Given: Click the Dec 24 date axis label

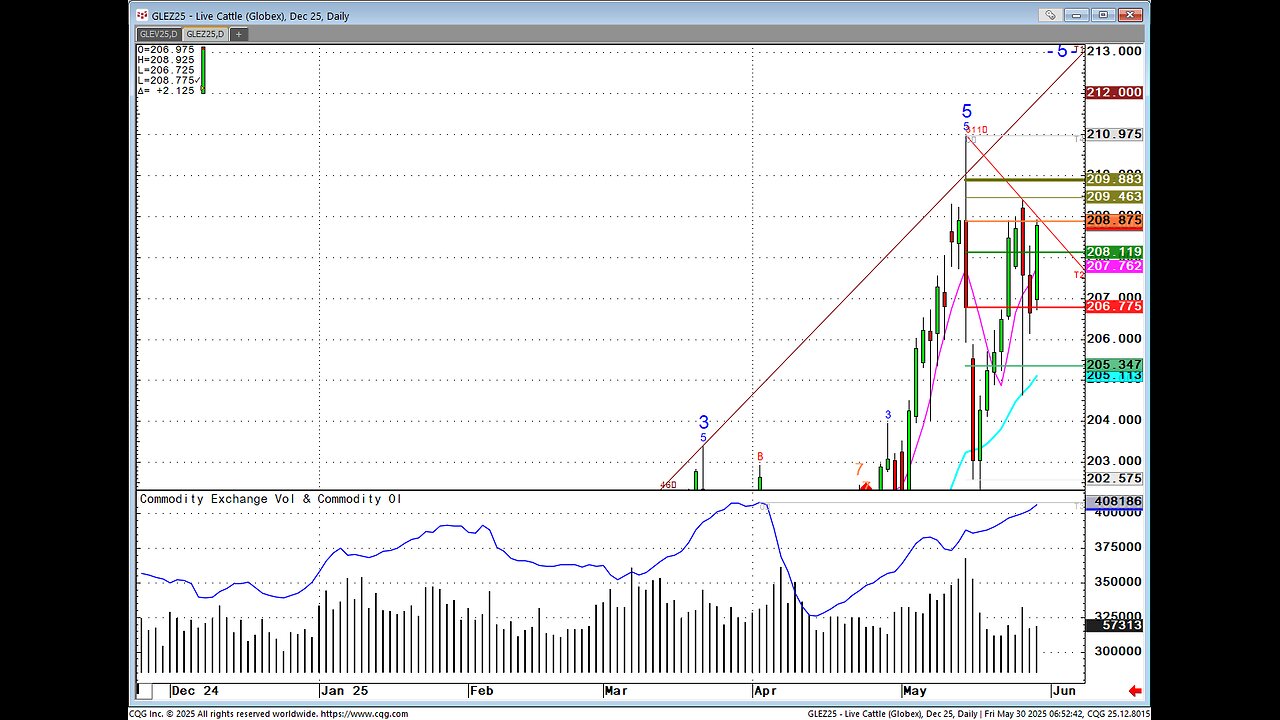Looking at the screenshot, I should (x=194, y=690).
